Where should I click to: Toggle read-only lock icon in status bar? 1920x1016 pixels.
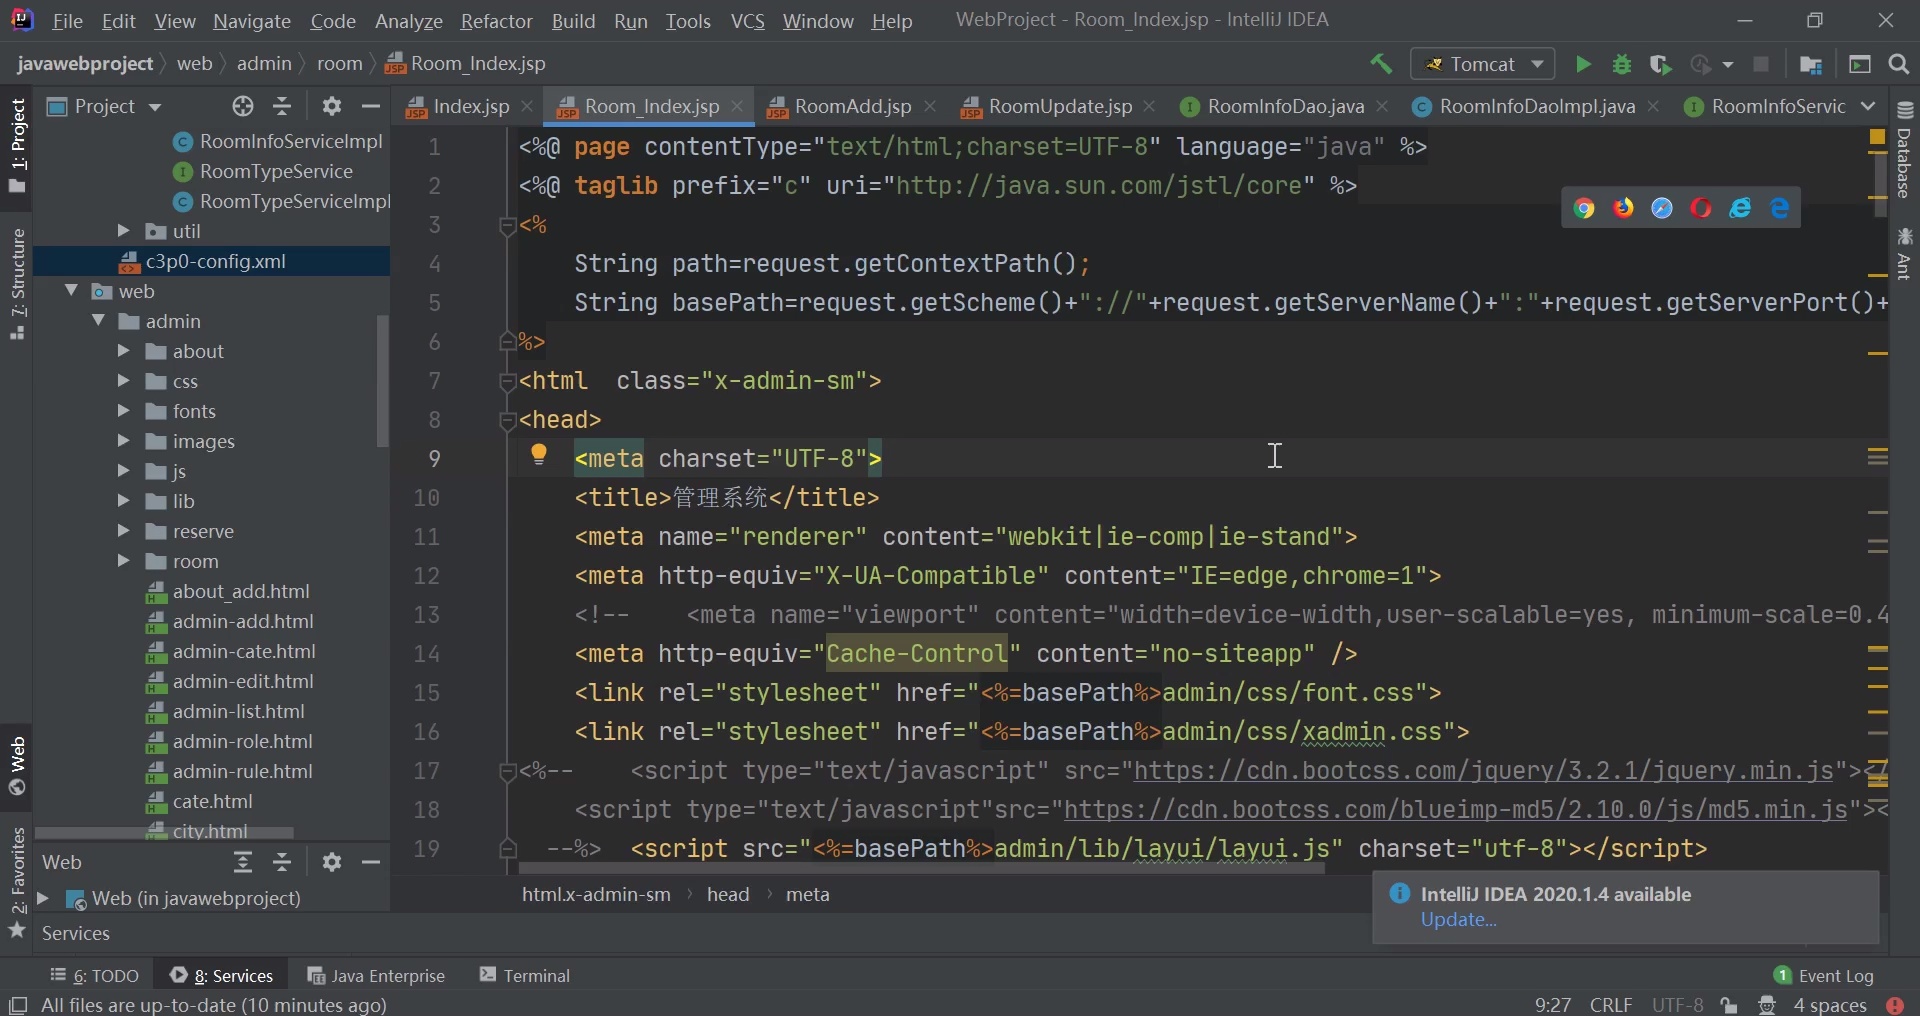tap(1729, 1005)
